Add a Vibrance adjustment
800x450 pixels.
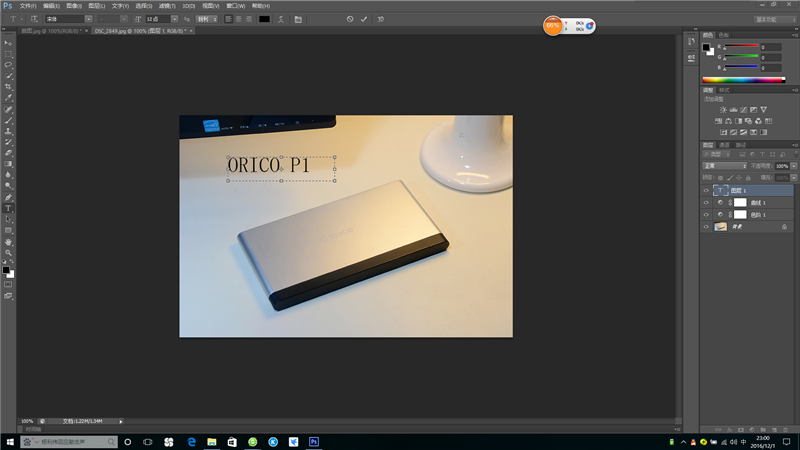point(763,110)
